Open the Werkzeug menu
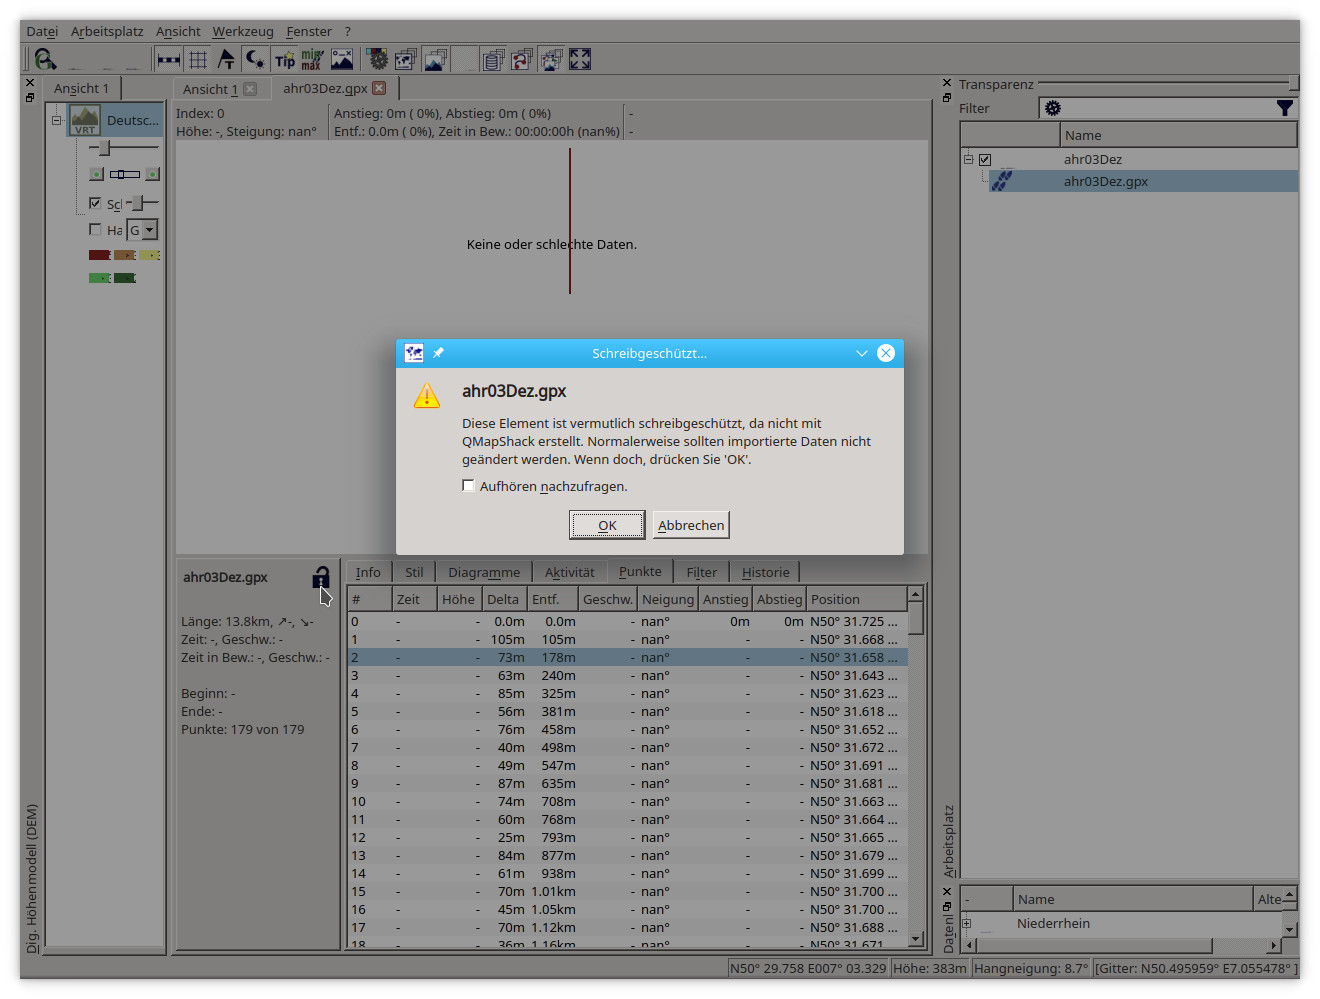 click(x=243, y=31)
